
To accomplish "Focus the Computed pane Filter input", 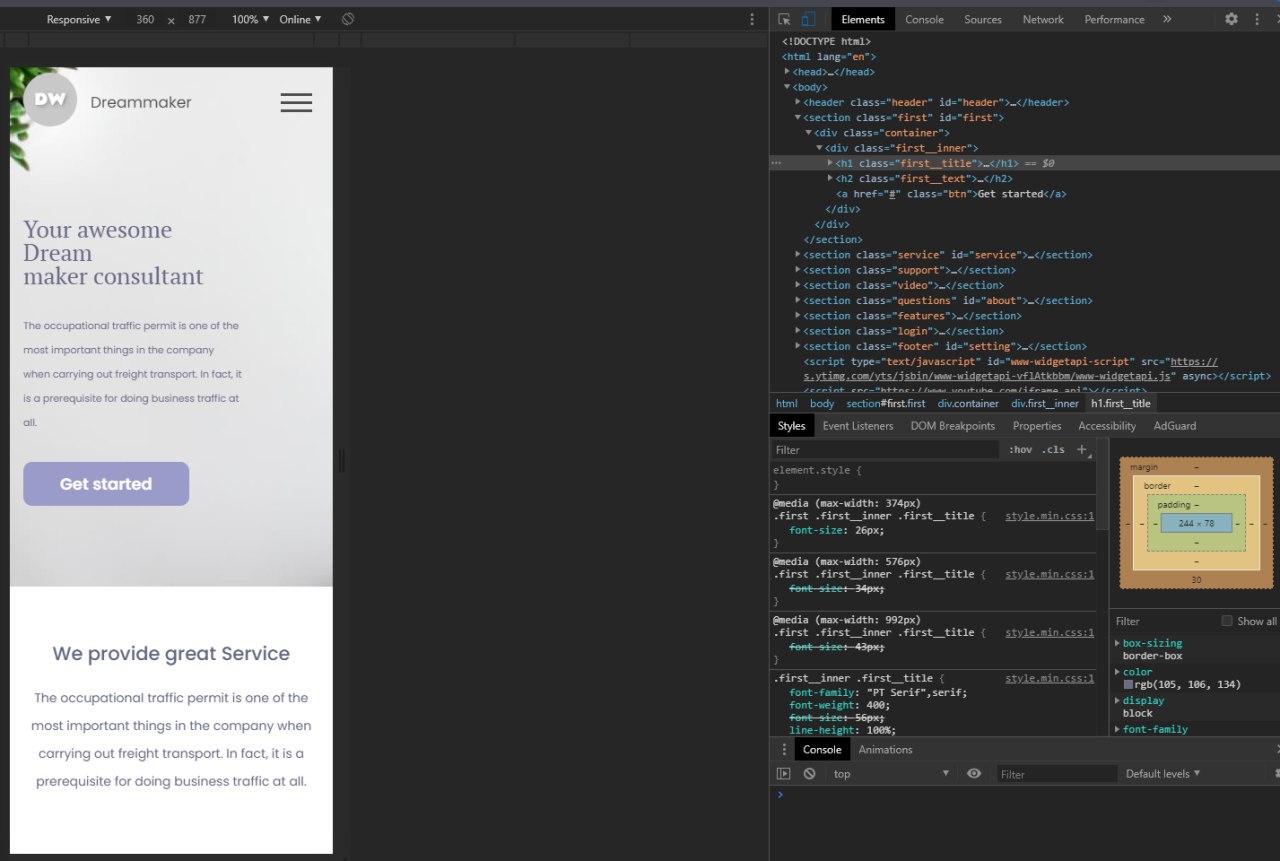I will [1165, 621].
